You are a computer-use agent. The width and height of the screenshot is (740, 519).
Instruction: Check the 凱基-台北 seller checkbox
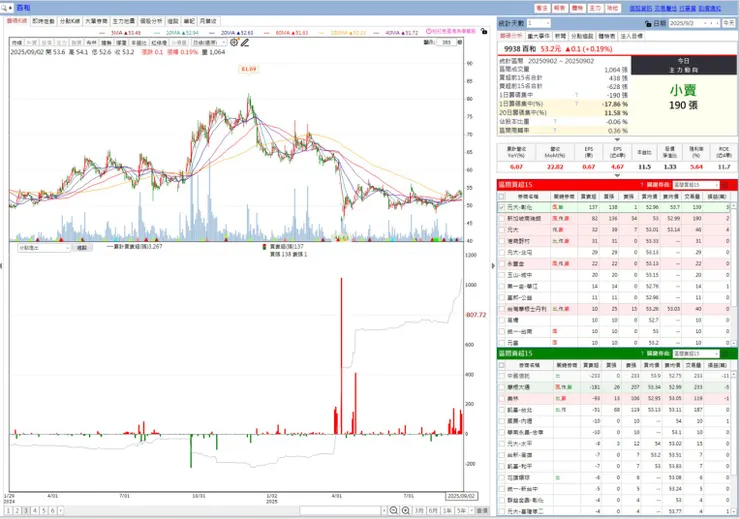(x=502, y=410)
